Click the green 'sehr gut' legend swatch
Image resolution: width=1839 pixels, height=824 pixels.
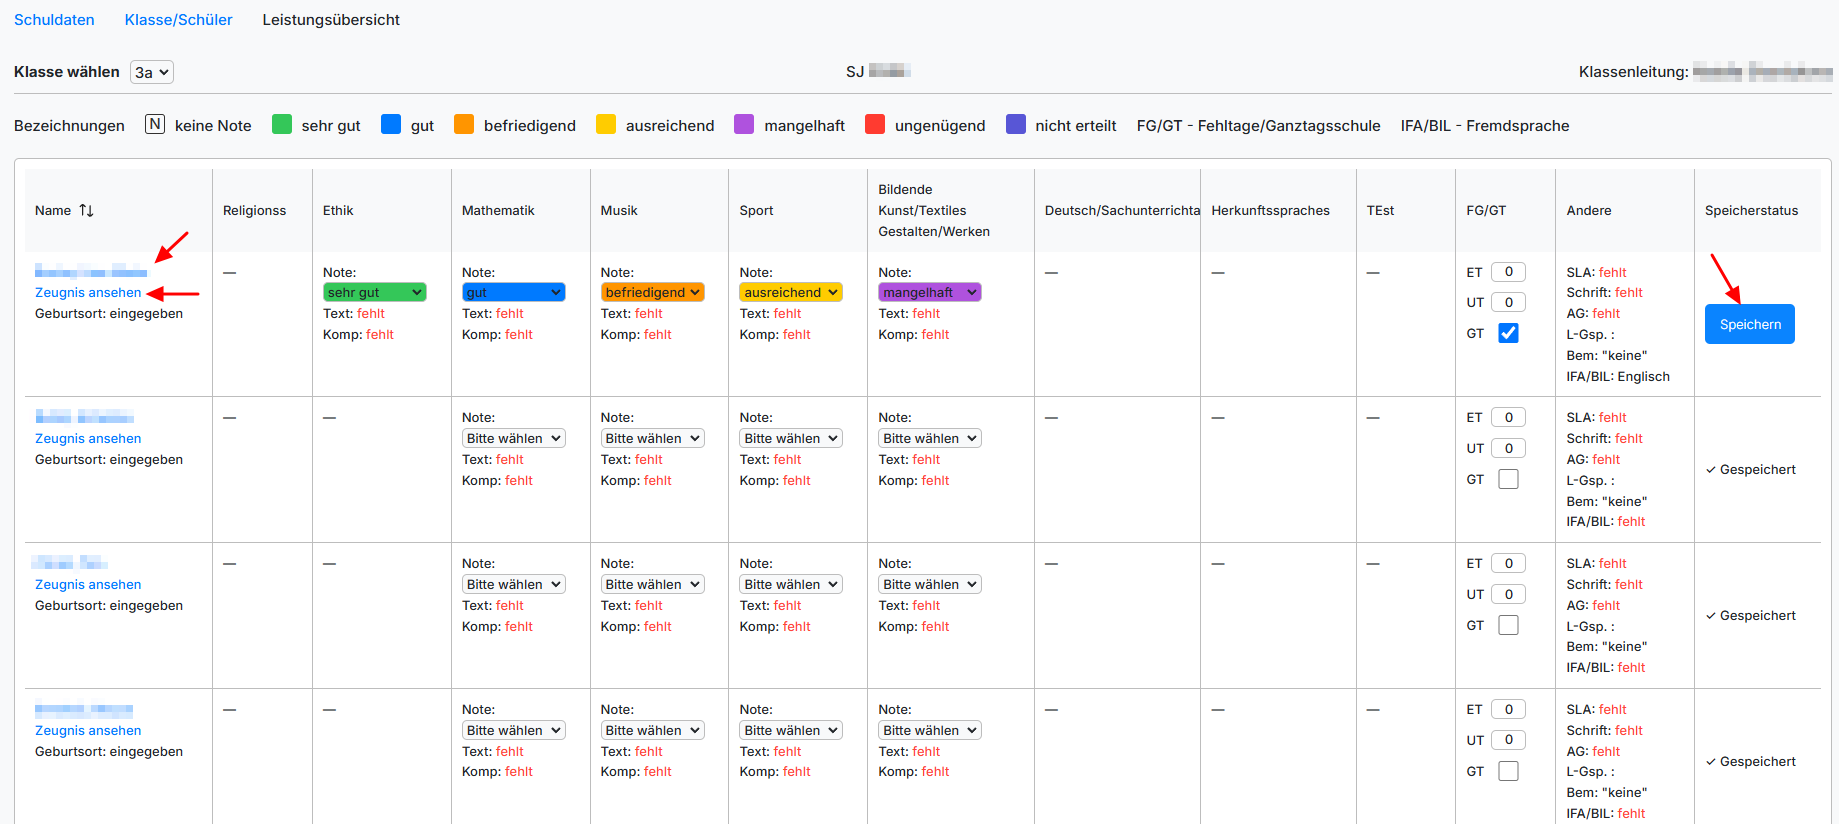point(282,125)
